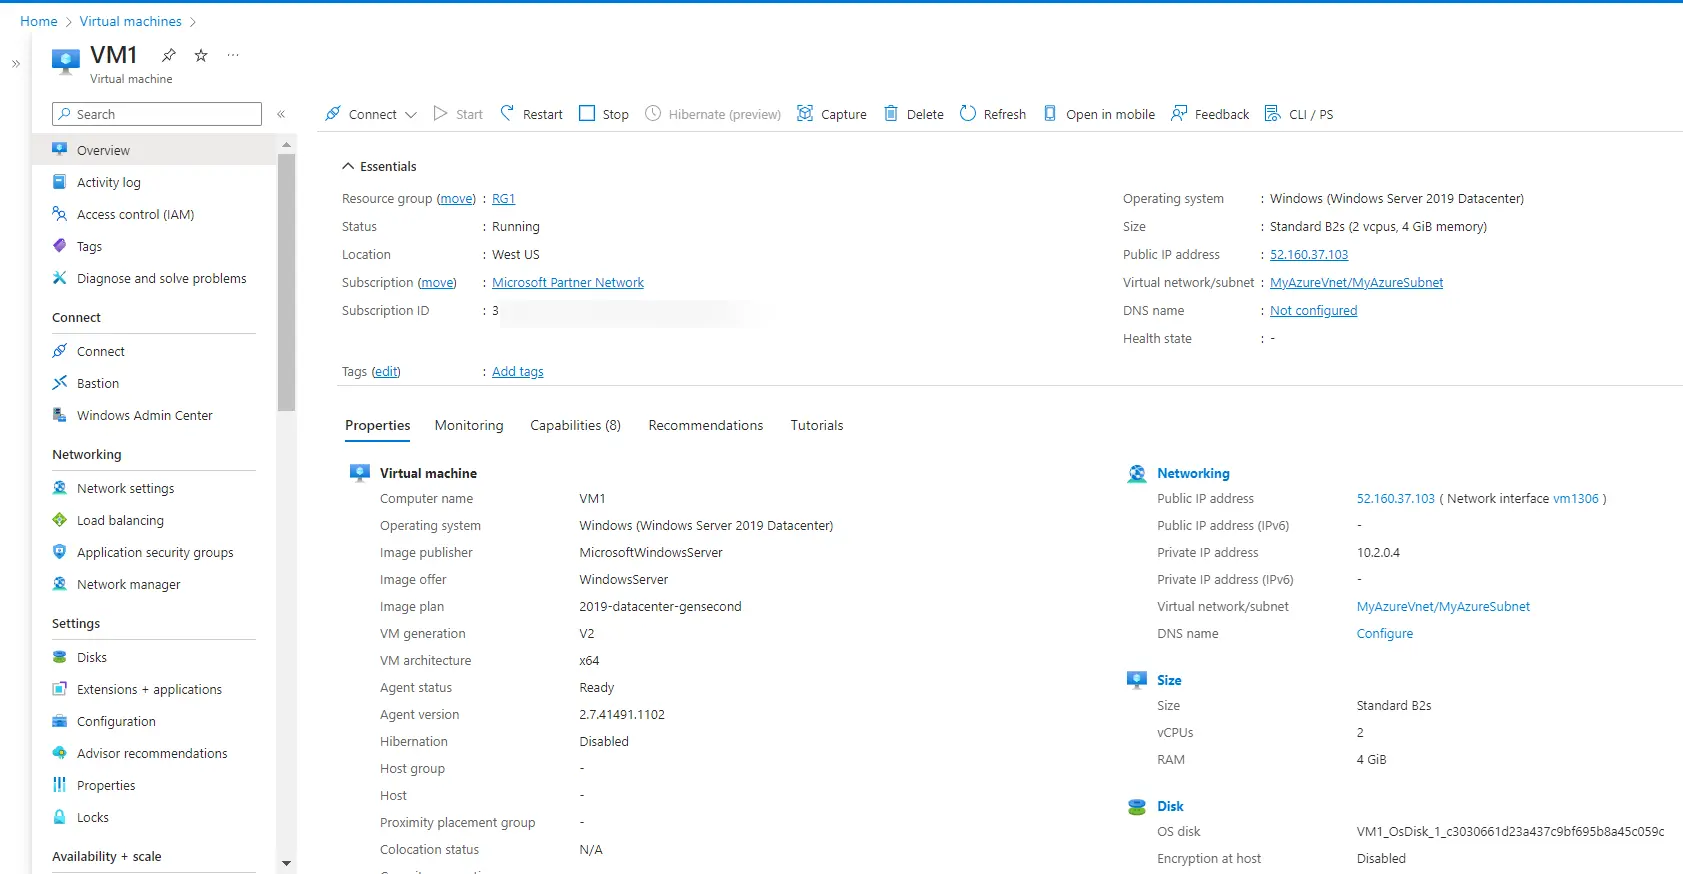Image resolution: width=1683 pixels, height=874 pixels.
Task: Click the Capture image icon
Action: pos(805,114)
